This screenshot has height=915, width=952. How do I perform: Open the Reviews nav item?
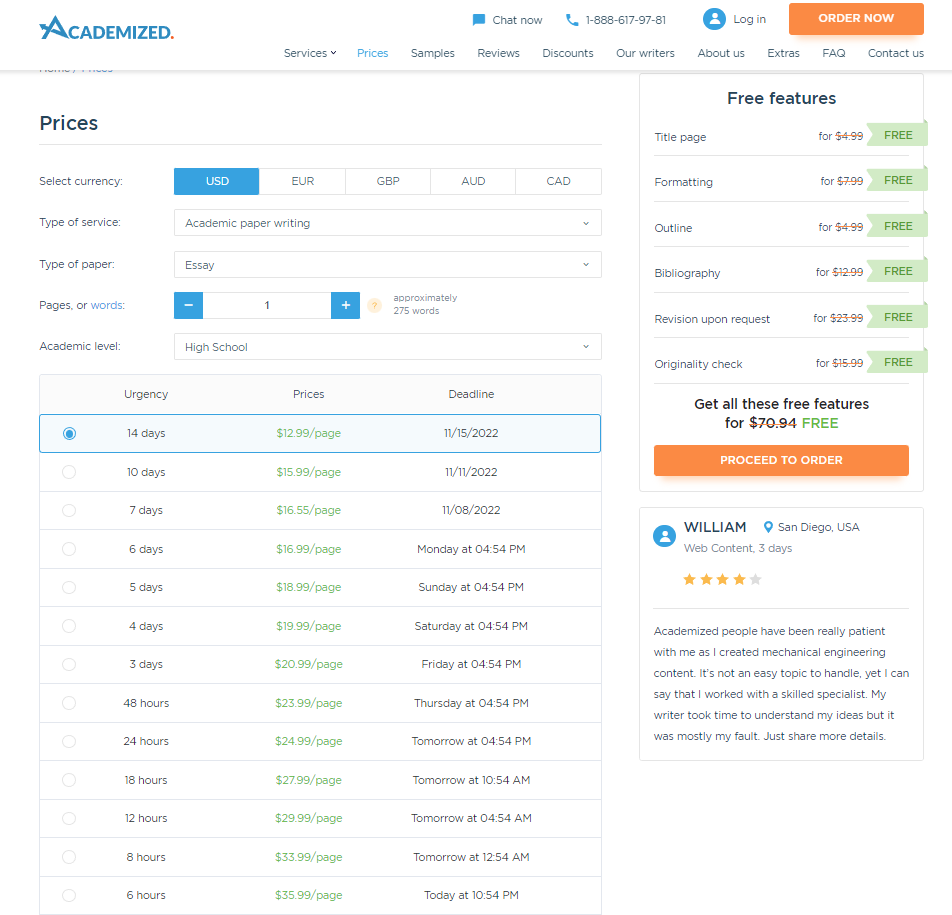click(x=498, y=53)
